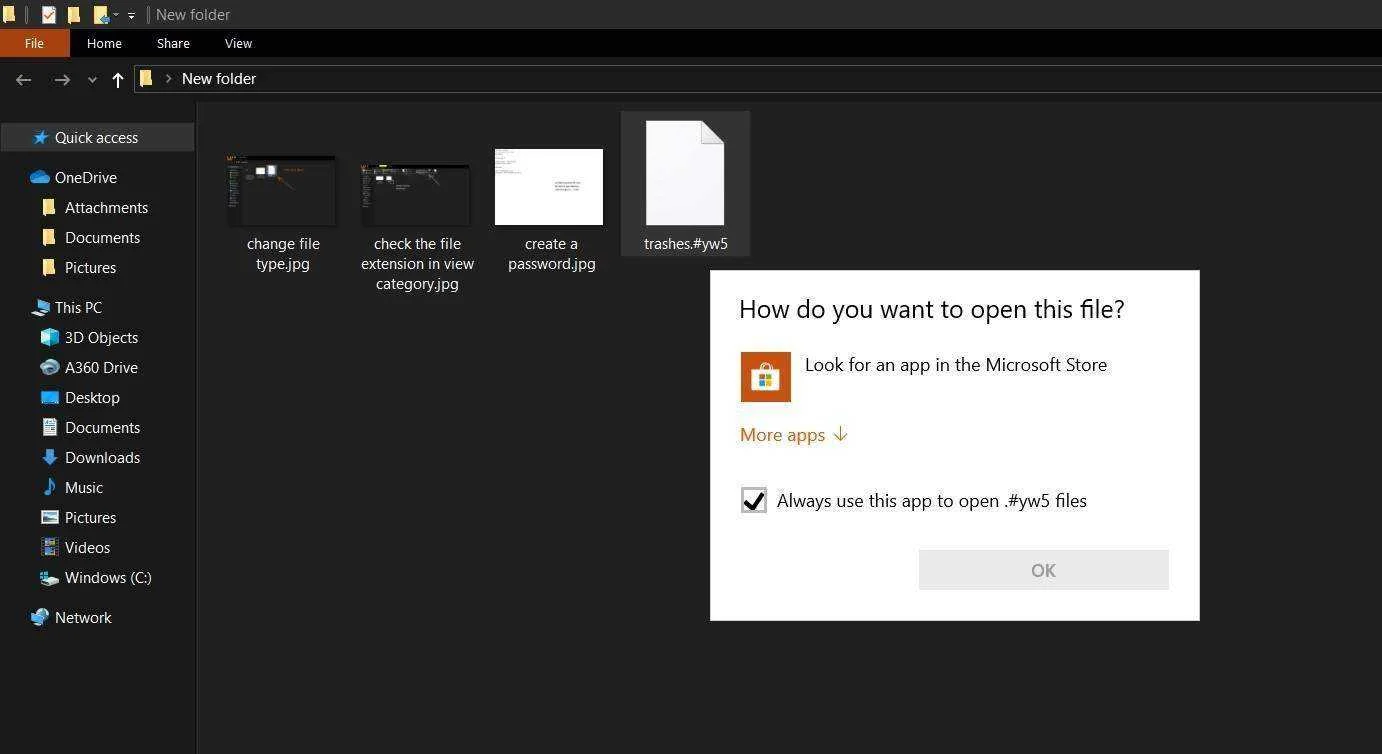Click the Properties checkmark icon in title bar
Viewport: 1382px width, 754px height.
[48, 15]
